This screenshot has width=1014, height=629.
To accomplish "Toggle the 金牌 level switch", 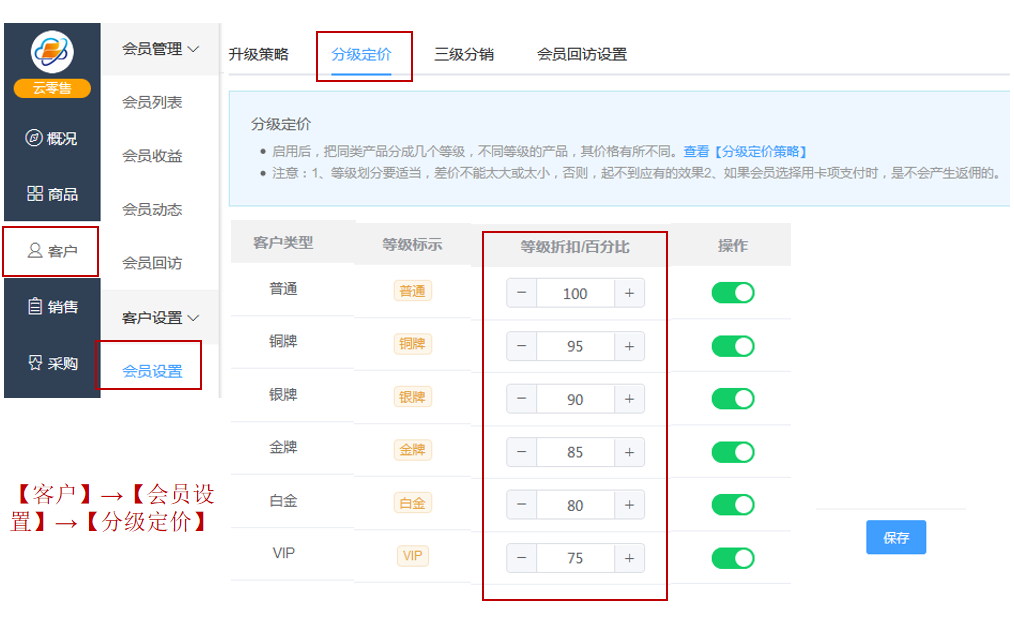I will click(733, 452).
